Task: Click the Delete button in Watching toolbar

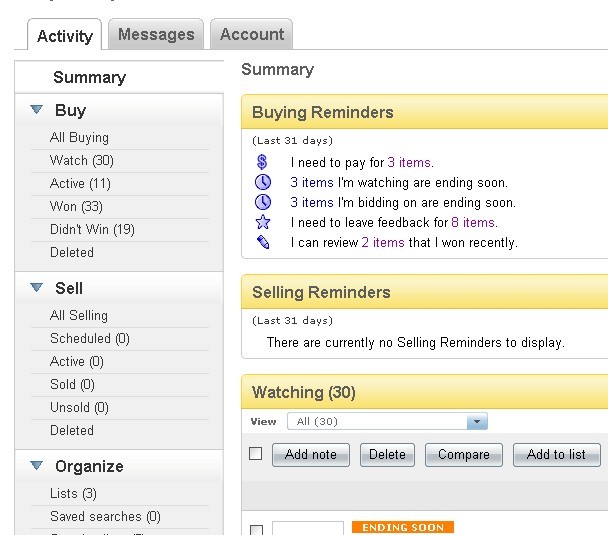Action: tap(387, 454)
